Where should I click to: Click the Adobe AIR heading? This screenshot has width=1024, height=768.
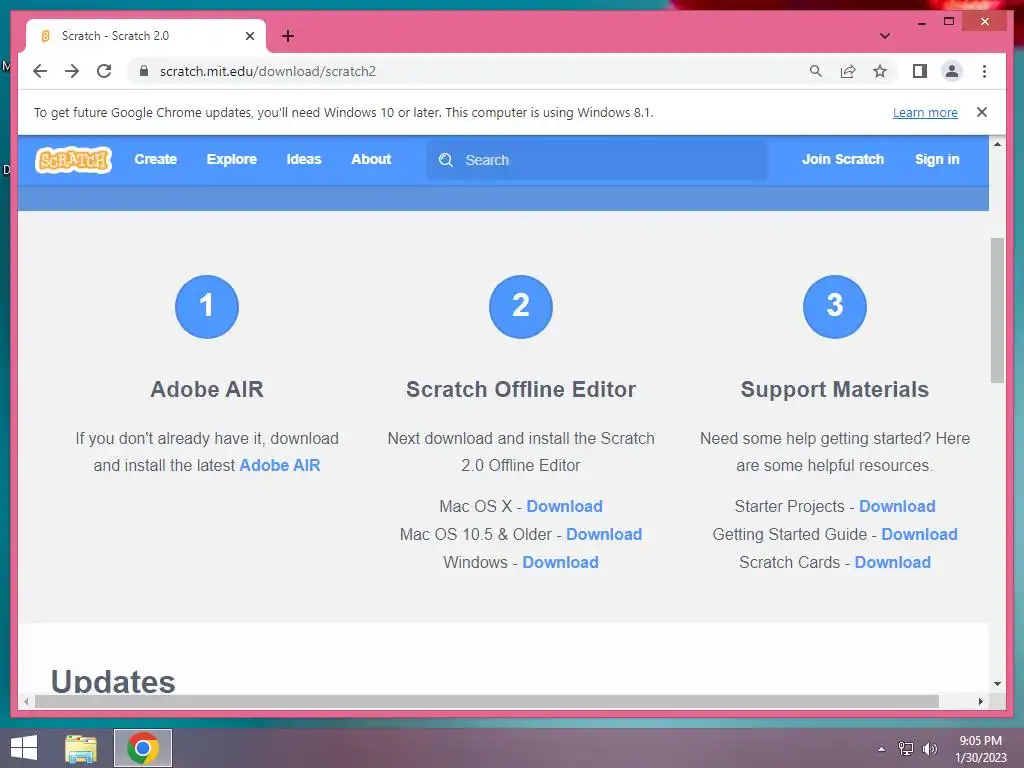pos(207,390)
